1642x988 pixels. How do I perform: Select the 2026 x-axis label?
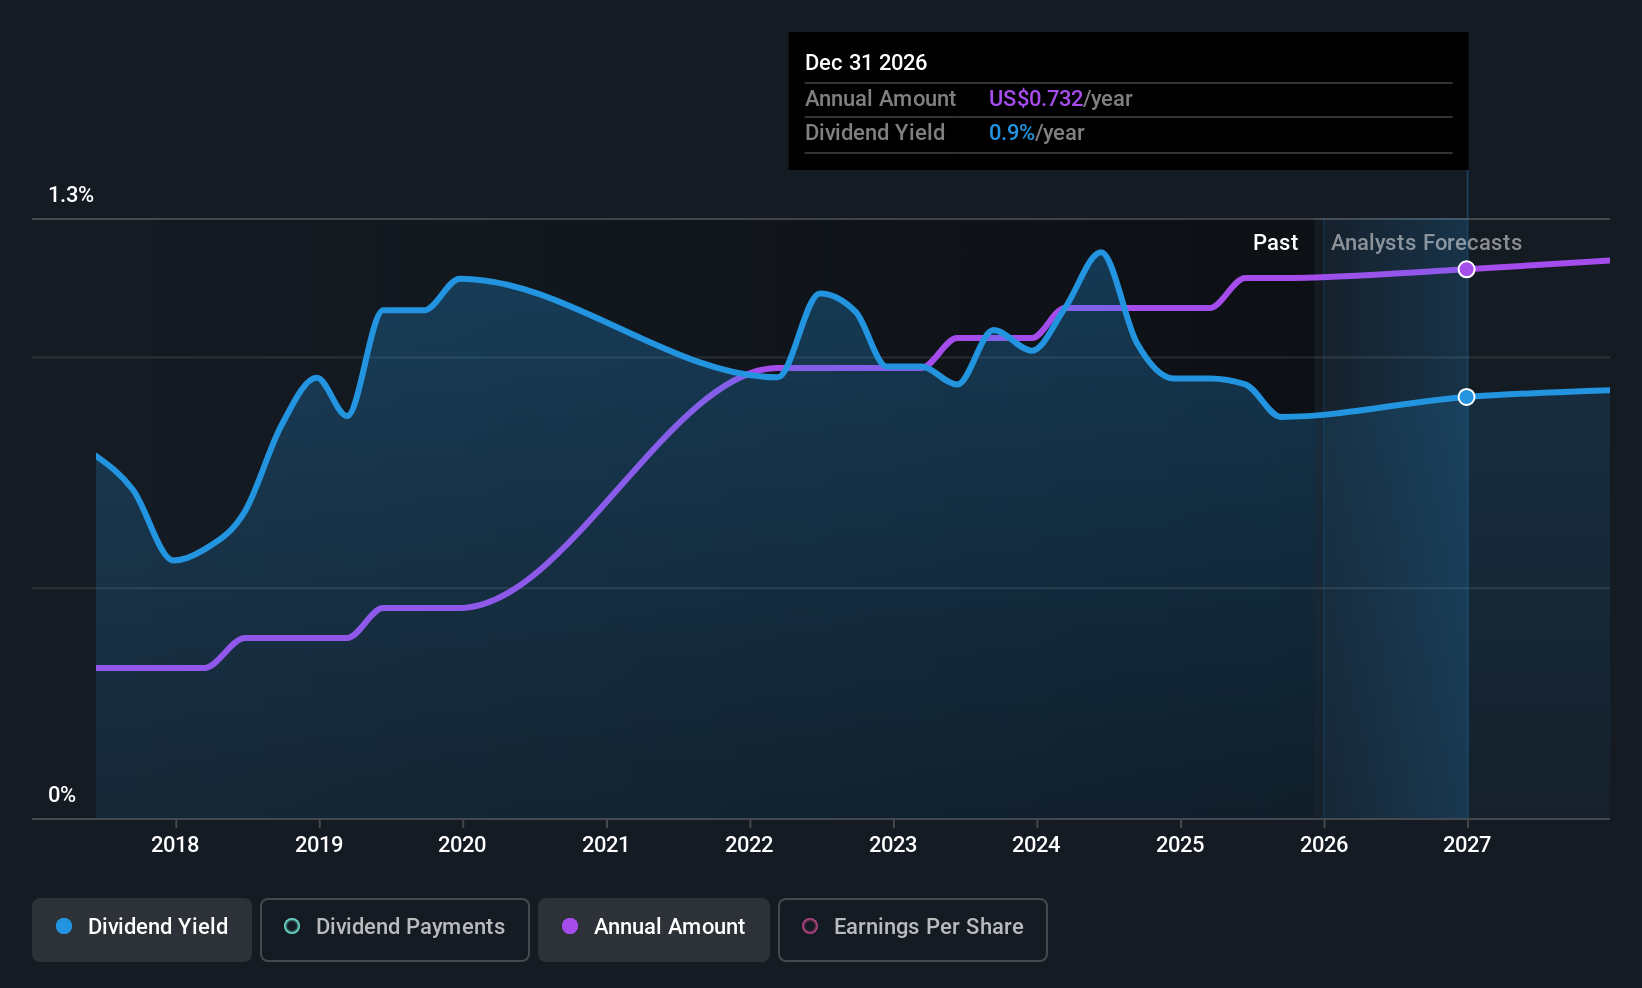pos(1323,845)
